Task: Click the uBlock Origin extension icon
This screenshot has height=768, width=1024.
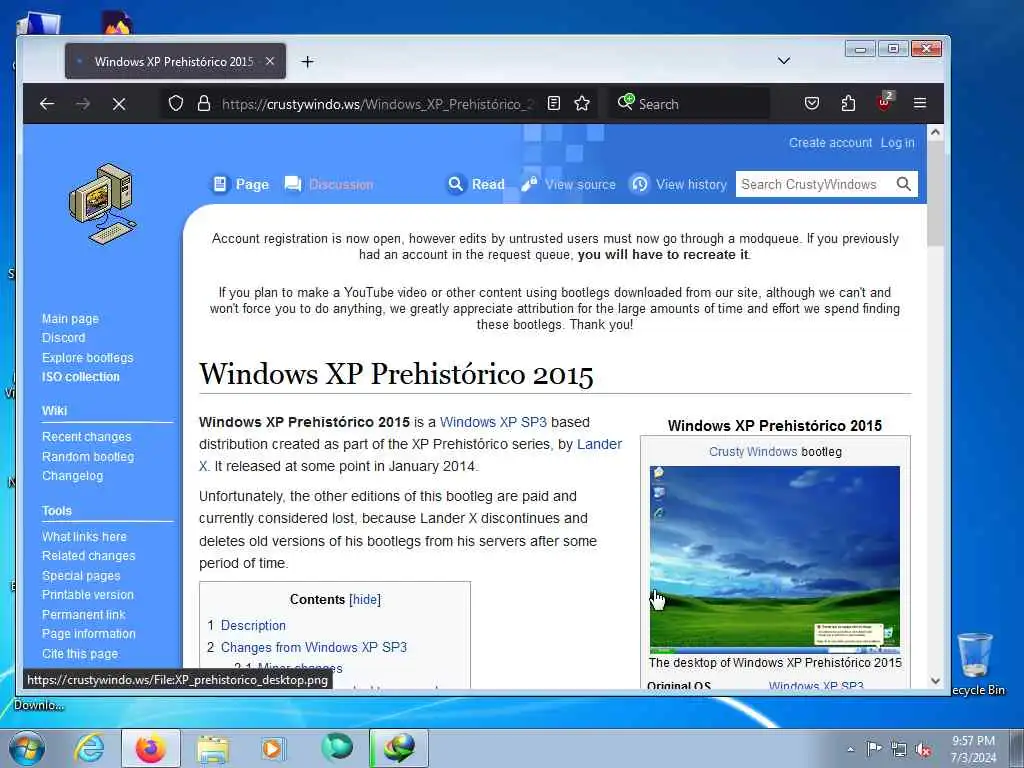Action: 884,103
